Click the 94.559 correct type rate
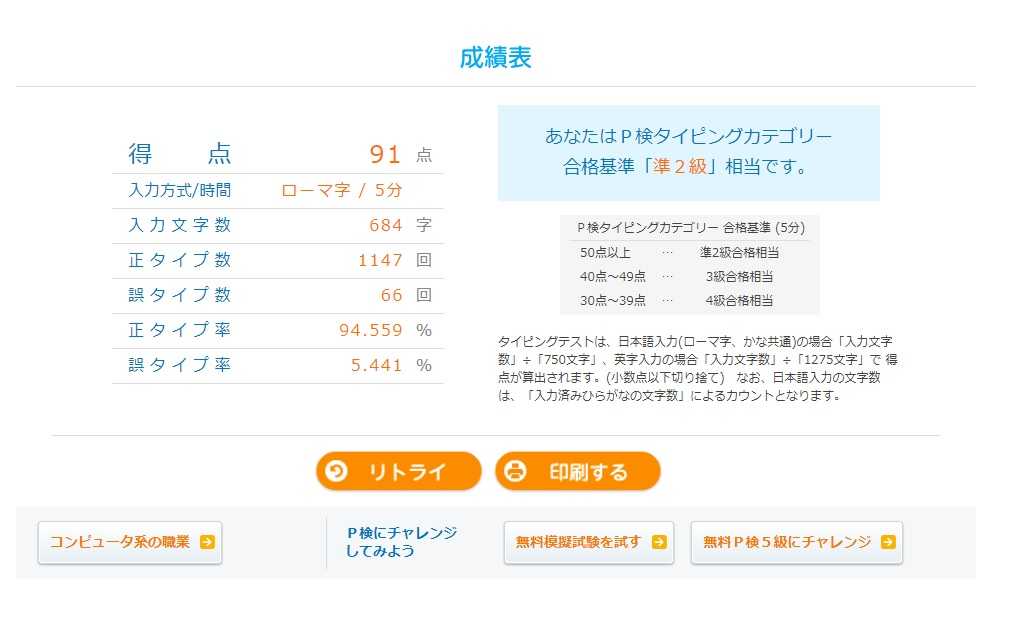The width and height of the screenshot is (1033, 641). tap(371, 330)
